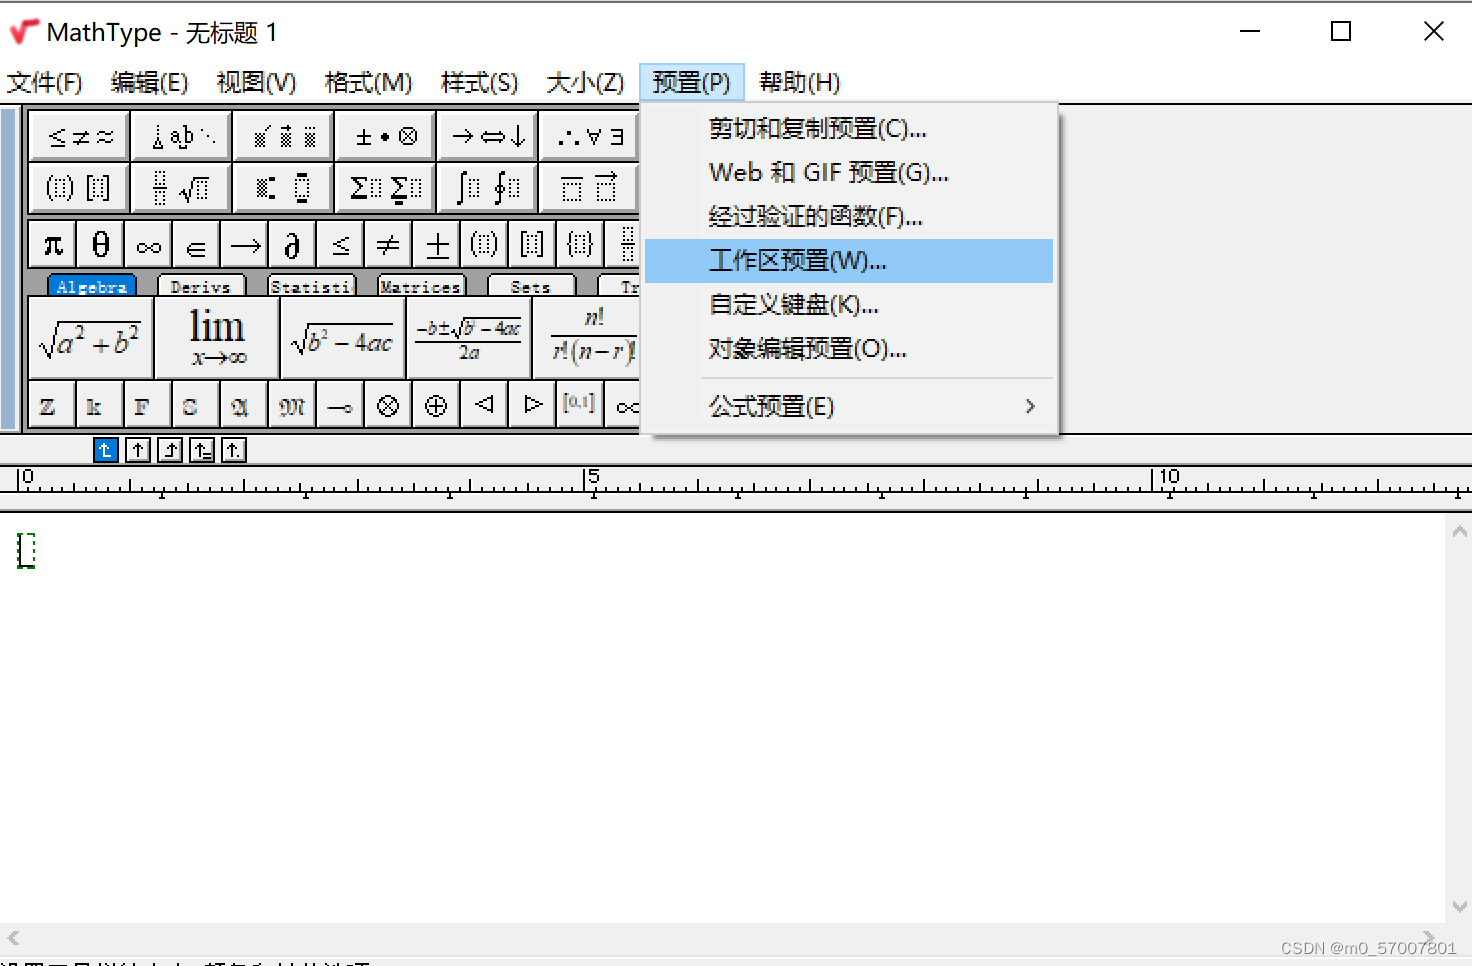Insert the left triangle symbol
Viewport: 1472px width, 966px height.
pos(484,405)
